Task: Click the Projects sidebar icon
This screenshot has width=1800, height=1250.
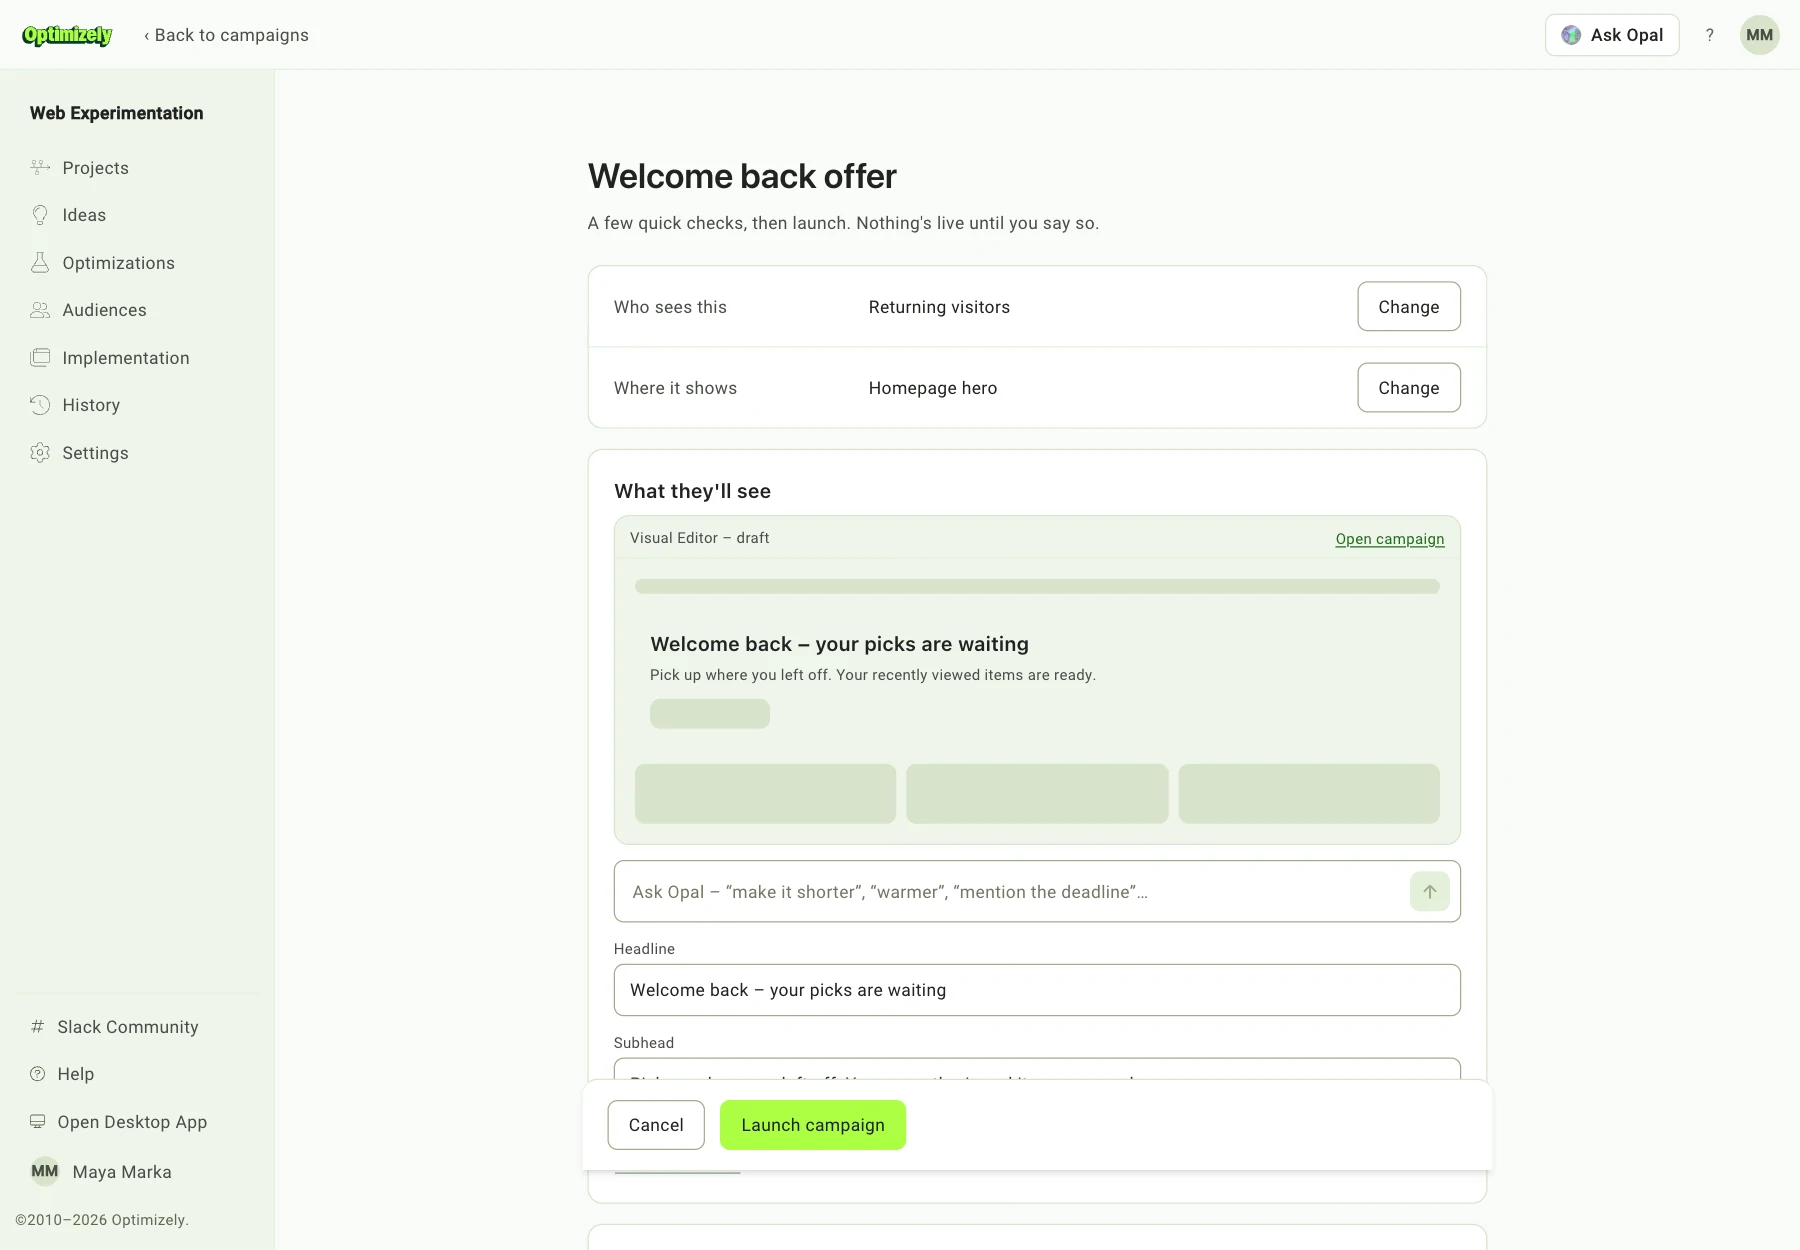Action: point(40,167)
